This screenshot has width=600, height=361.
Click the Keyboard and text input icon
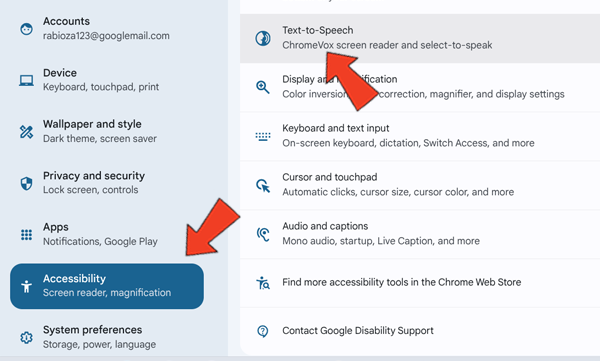(x=263, y=136)
